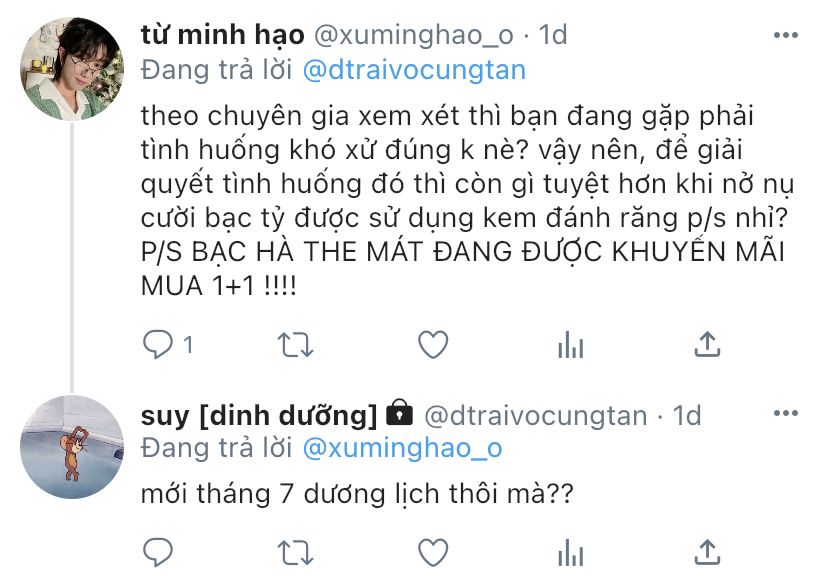The width and height of the screenshot is (828, 576).
Task: Retweet the 'mới tháng 7' reply
Action: click(x=295, y=552)
